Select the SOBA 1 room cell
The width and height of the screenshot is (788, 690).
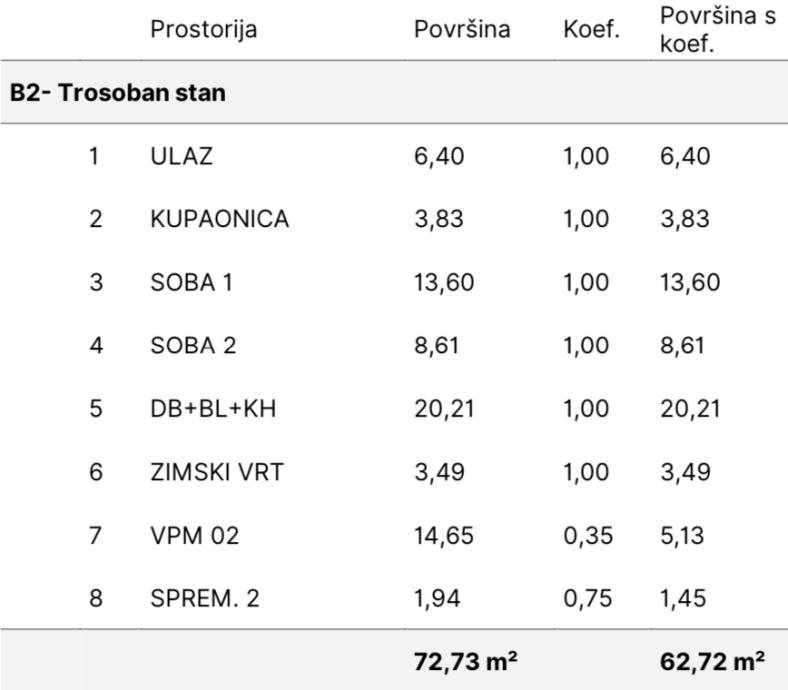(191, 282)
